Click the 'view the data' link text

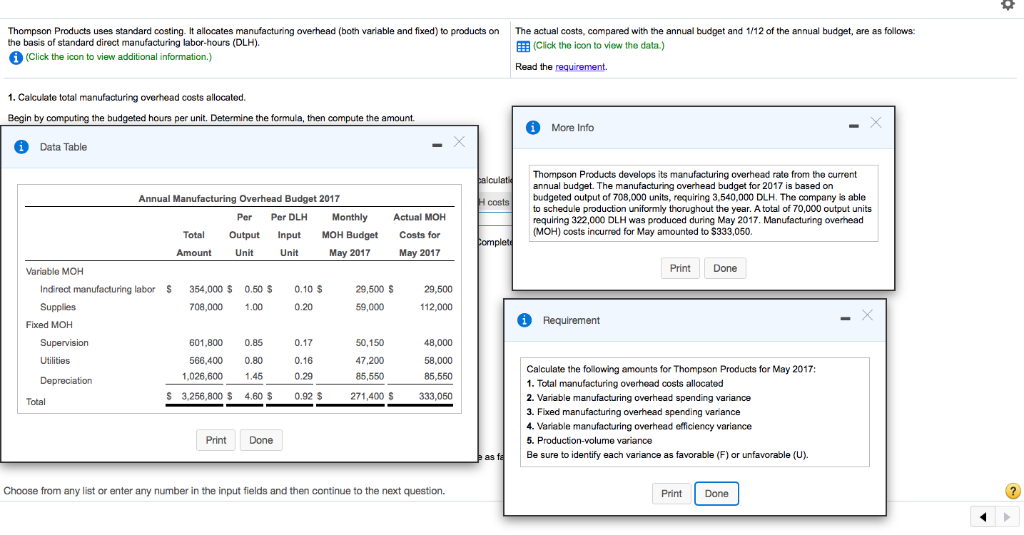point(599,45)
